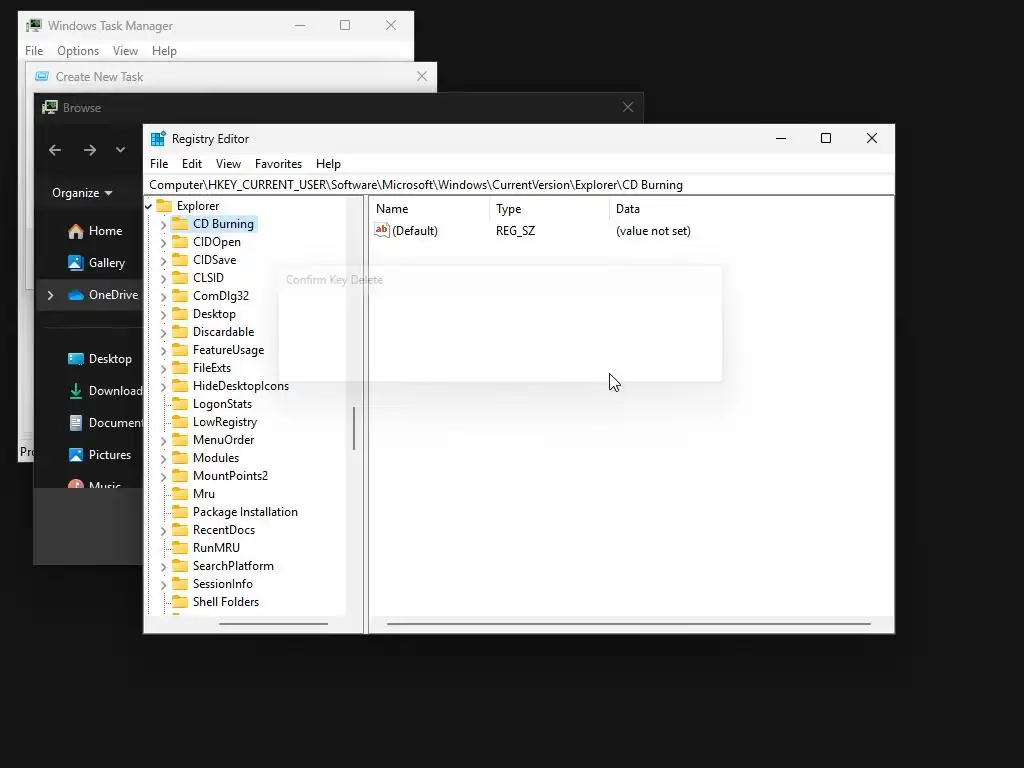The height and width of the screenshot is (768, 1024).
Task: Click the tree pane vertical scrollbar
Action: click(354, 428)
